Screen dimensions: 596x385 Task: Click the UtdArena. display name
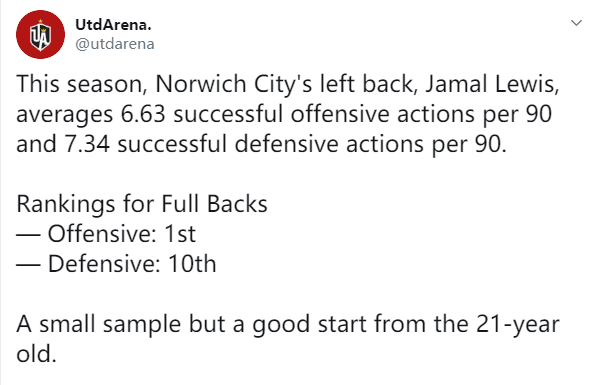(113, 25)
